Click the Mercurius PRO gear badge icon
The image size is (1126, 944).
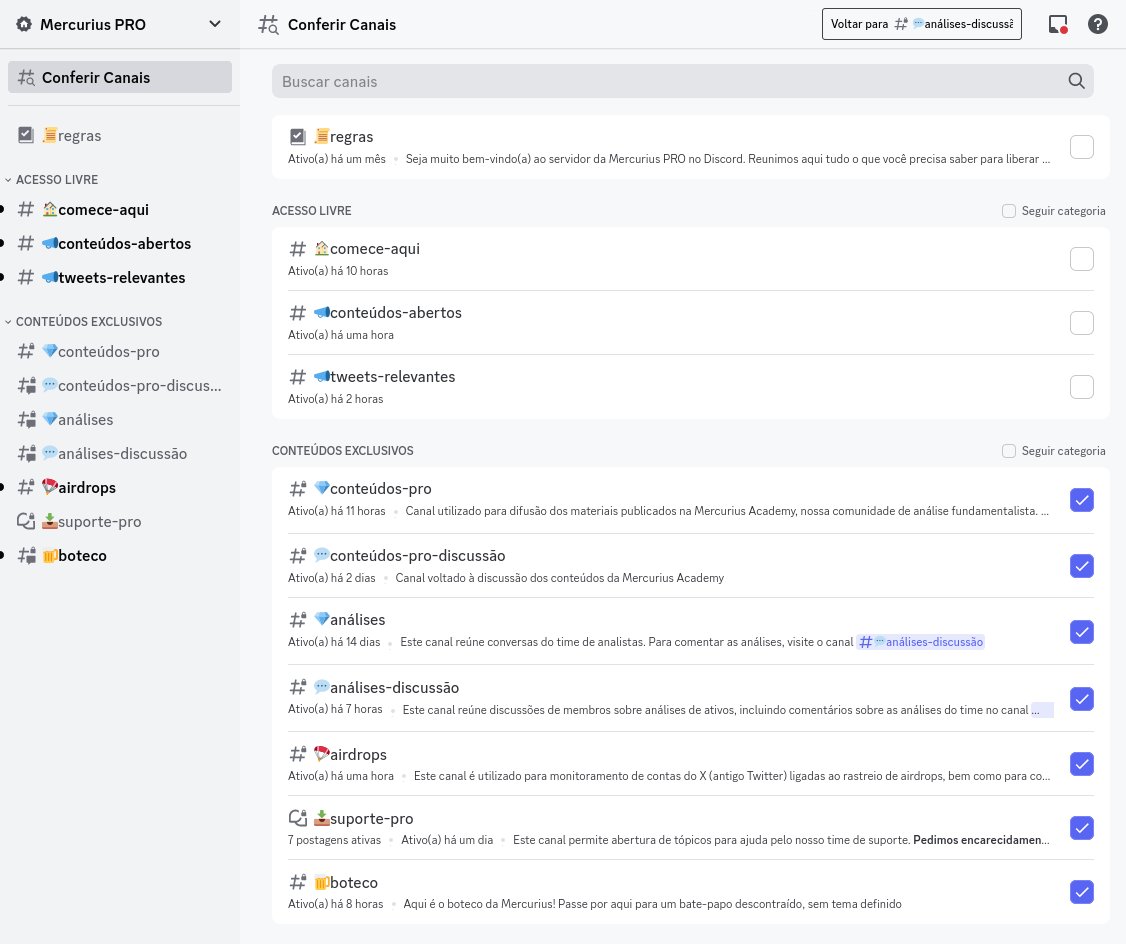24,24
